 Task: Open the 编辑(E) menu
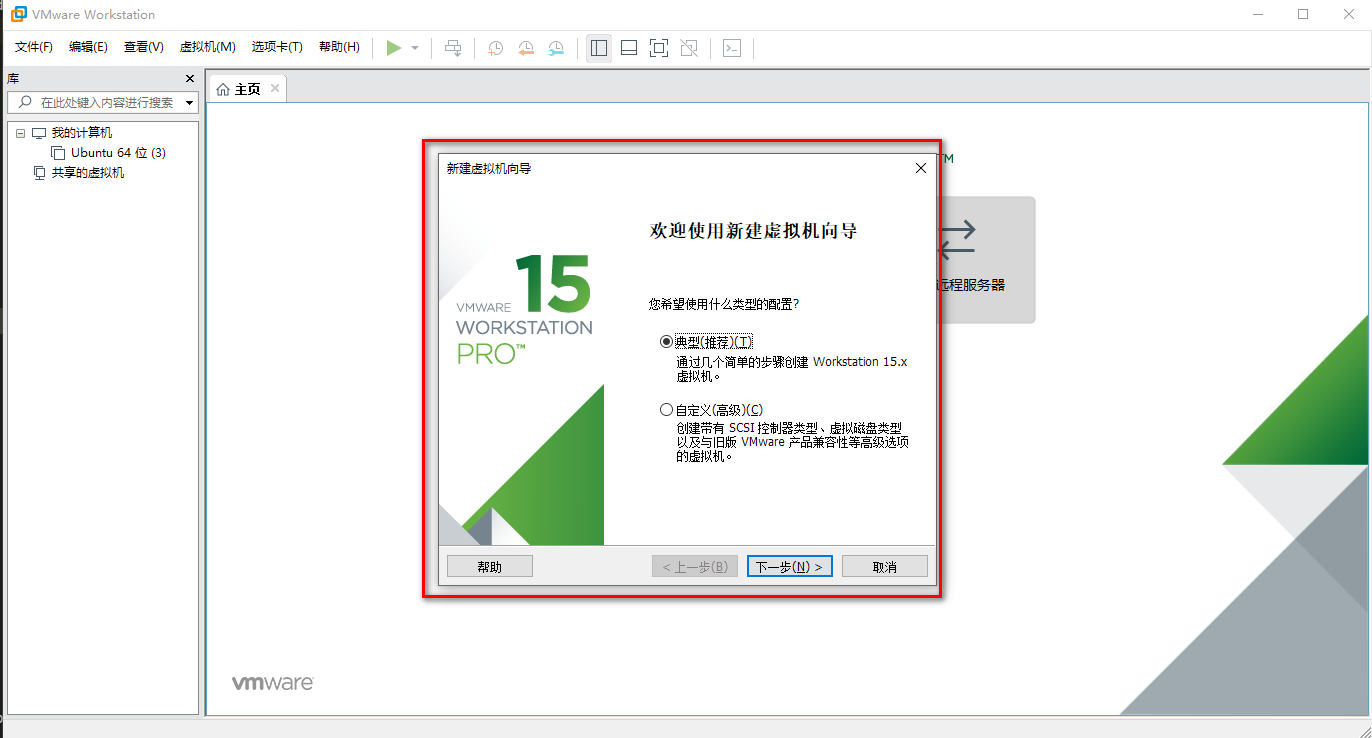(x=88, y=47)
